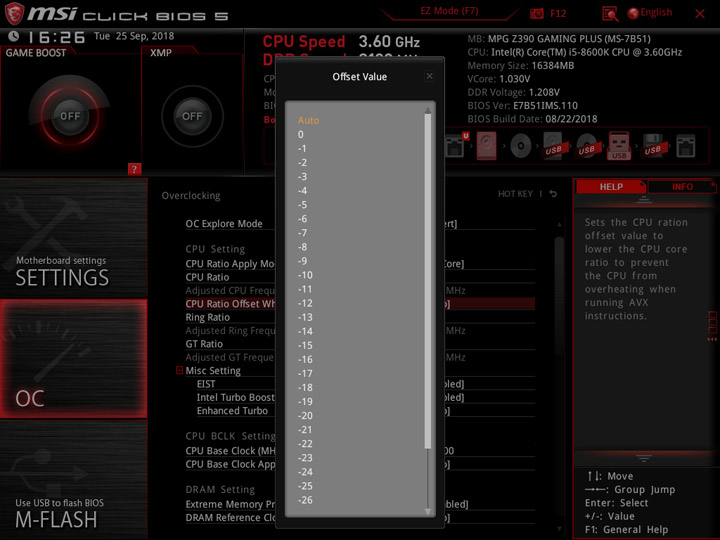Select the last network boot device icon

[x=686, y=146]
